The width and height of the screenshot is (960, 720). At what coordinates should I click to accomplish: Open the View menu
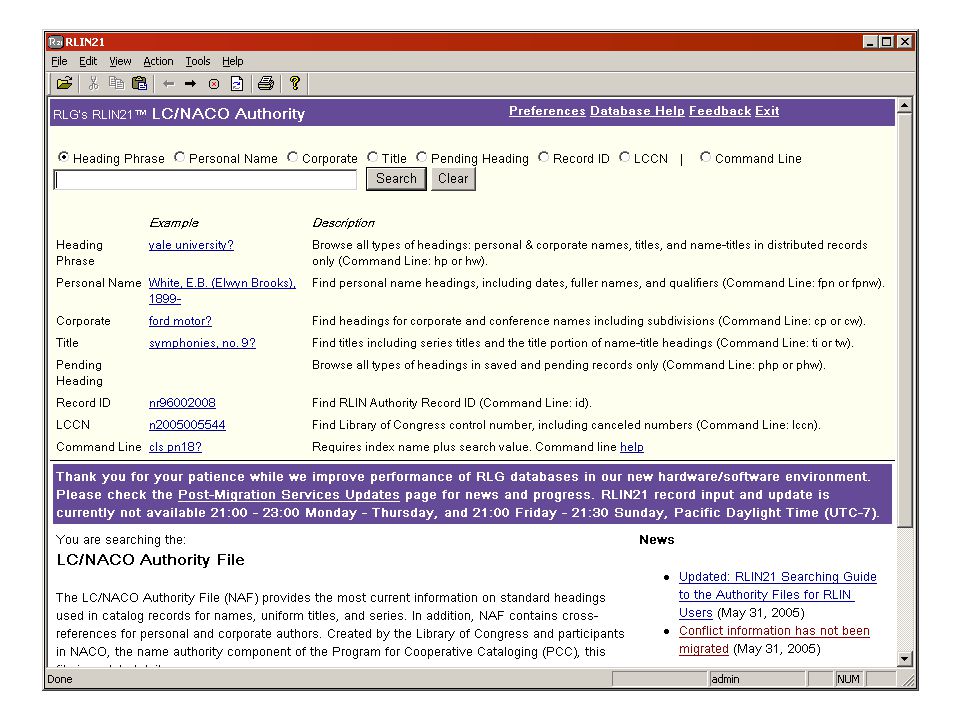(120, 61)
